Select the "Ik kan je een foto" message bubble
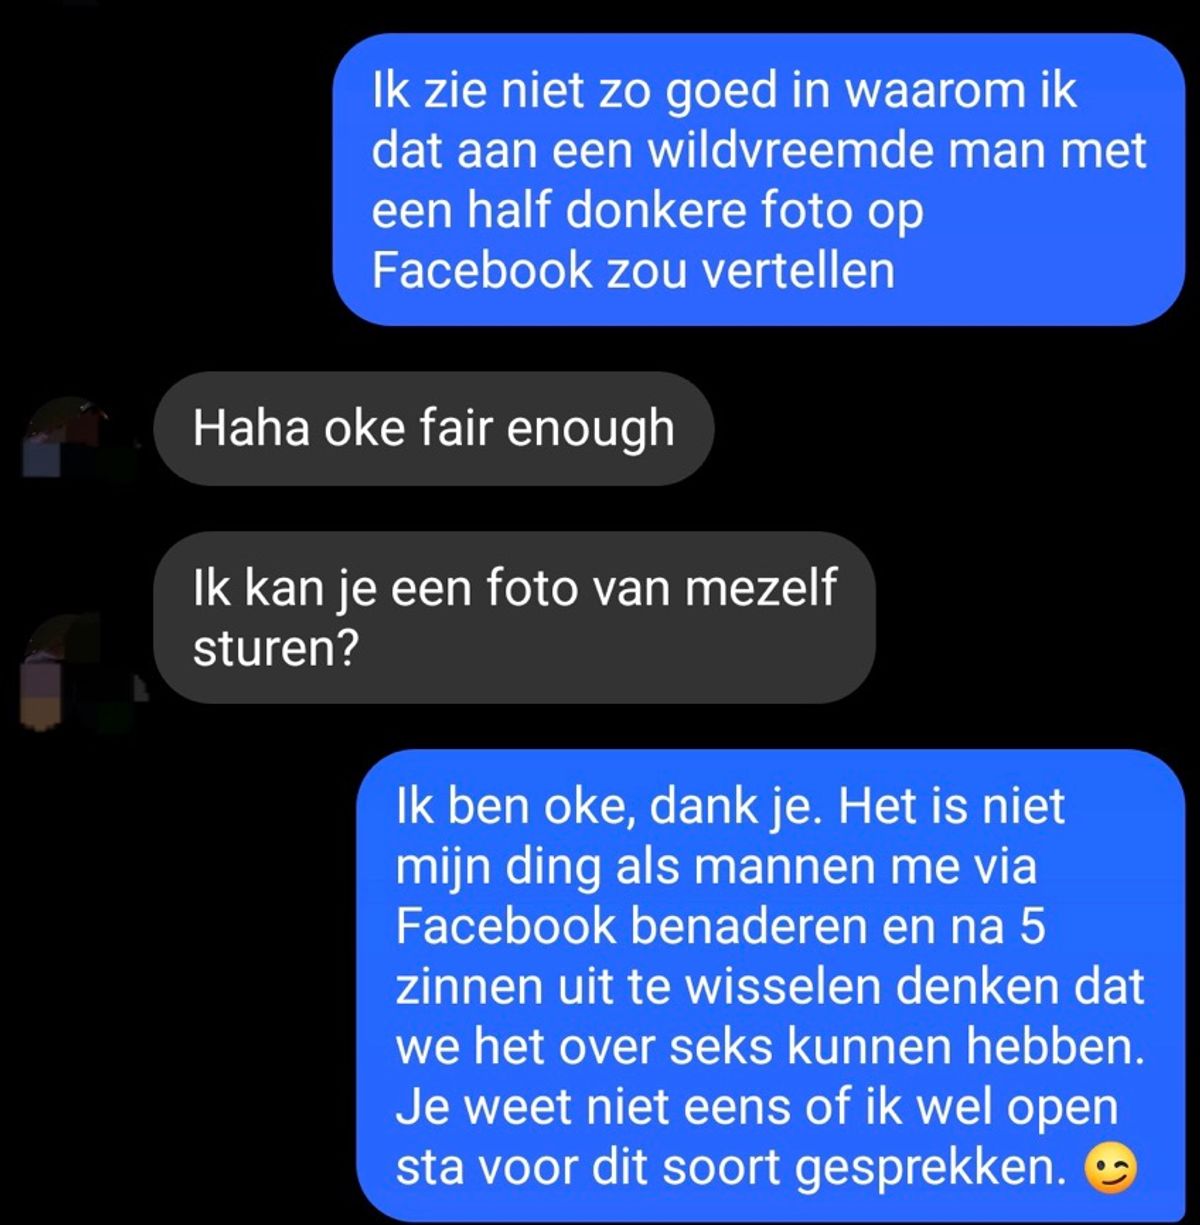Screen dimensions: 1200x1225 click(514, 617)
